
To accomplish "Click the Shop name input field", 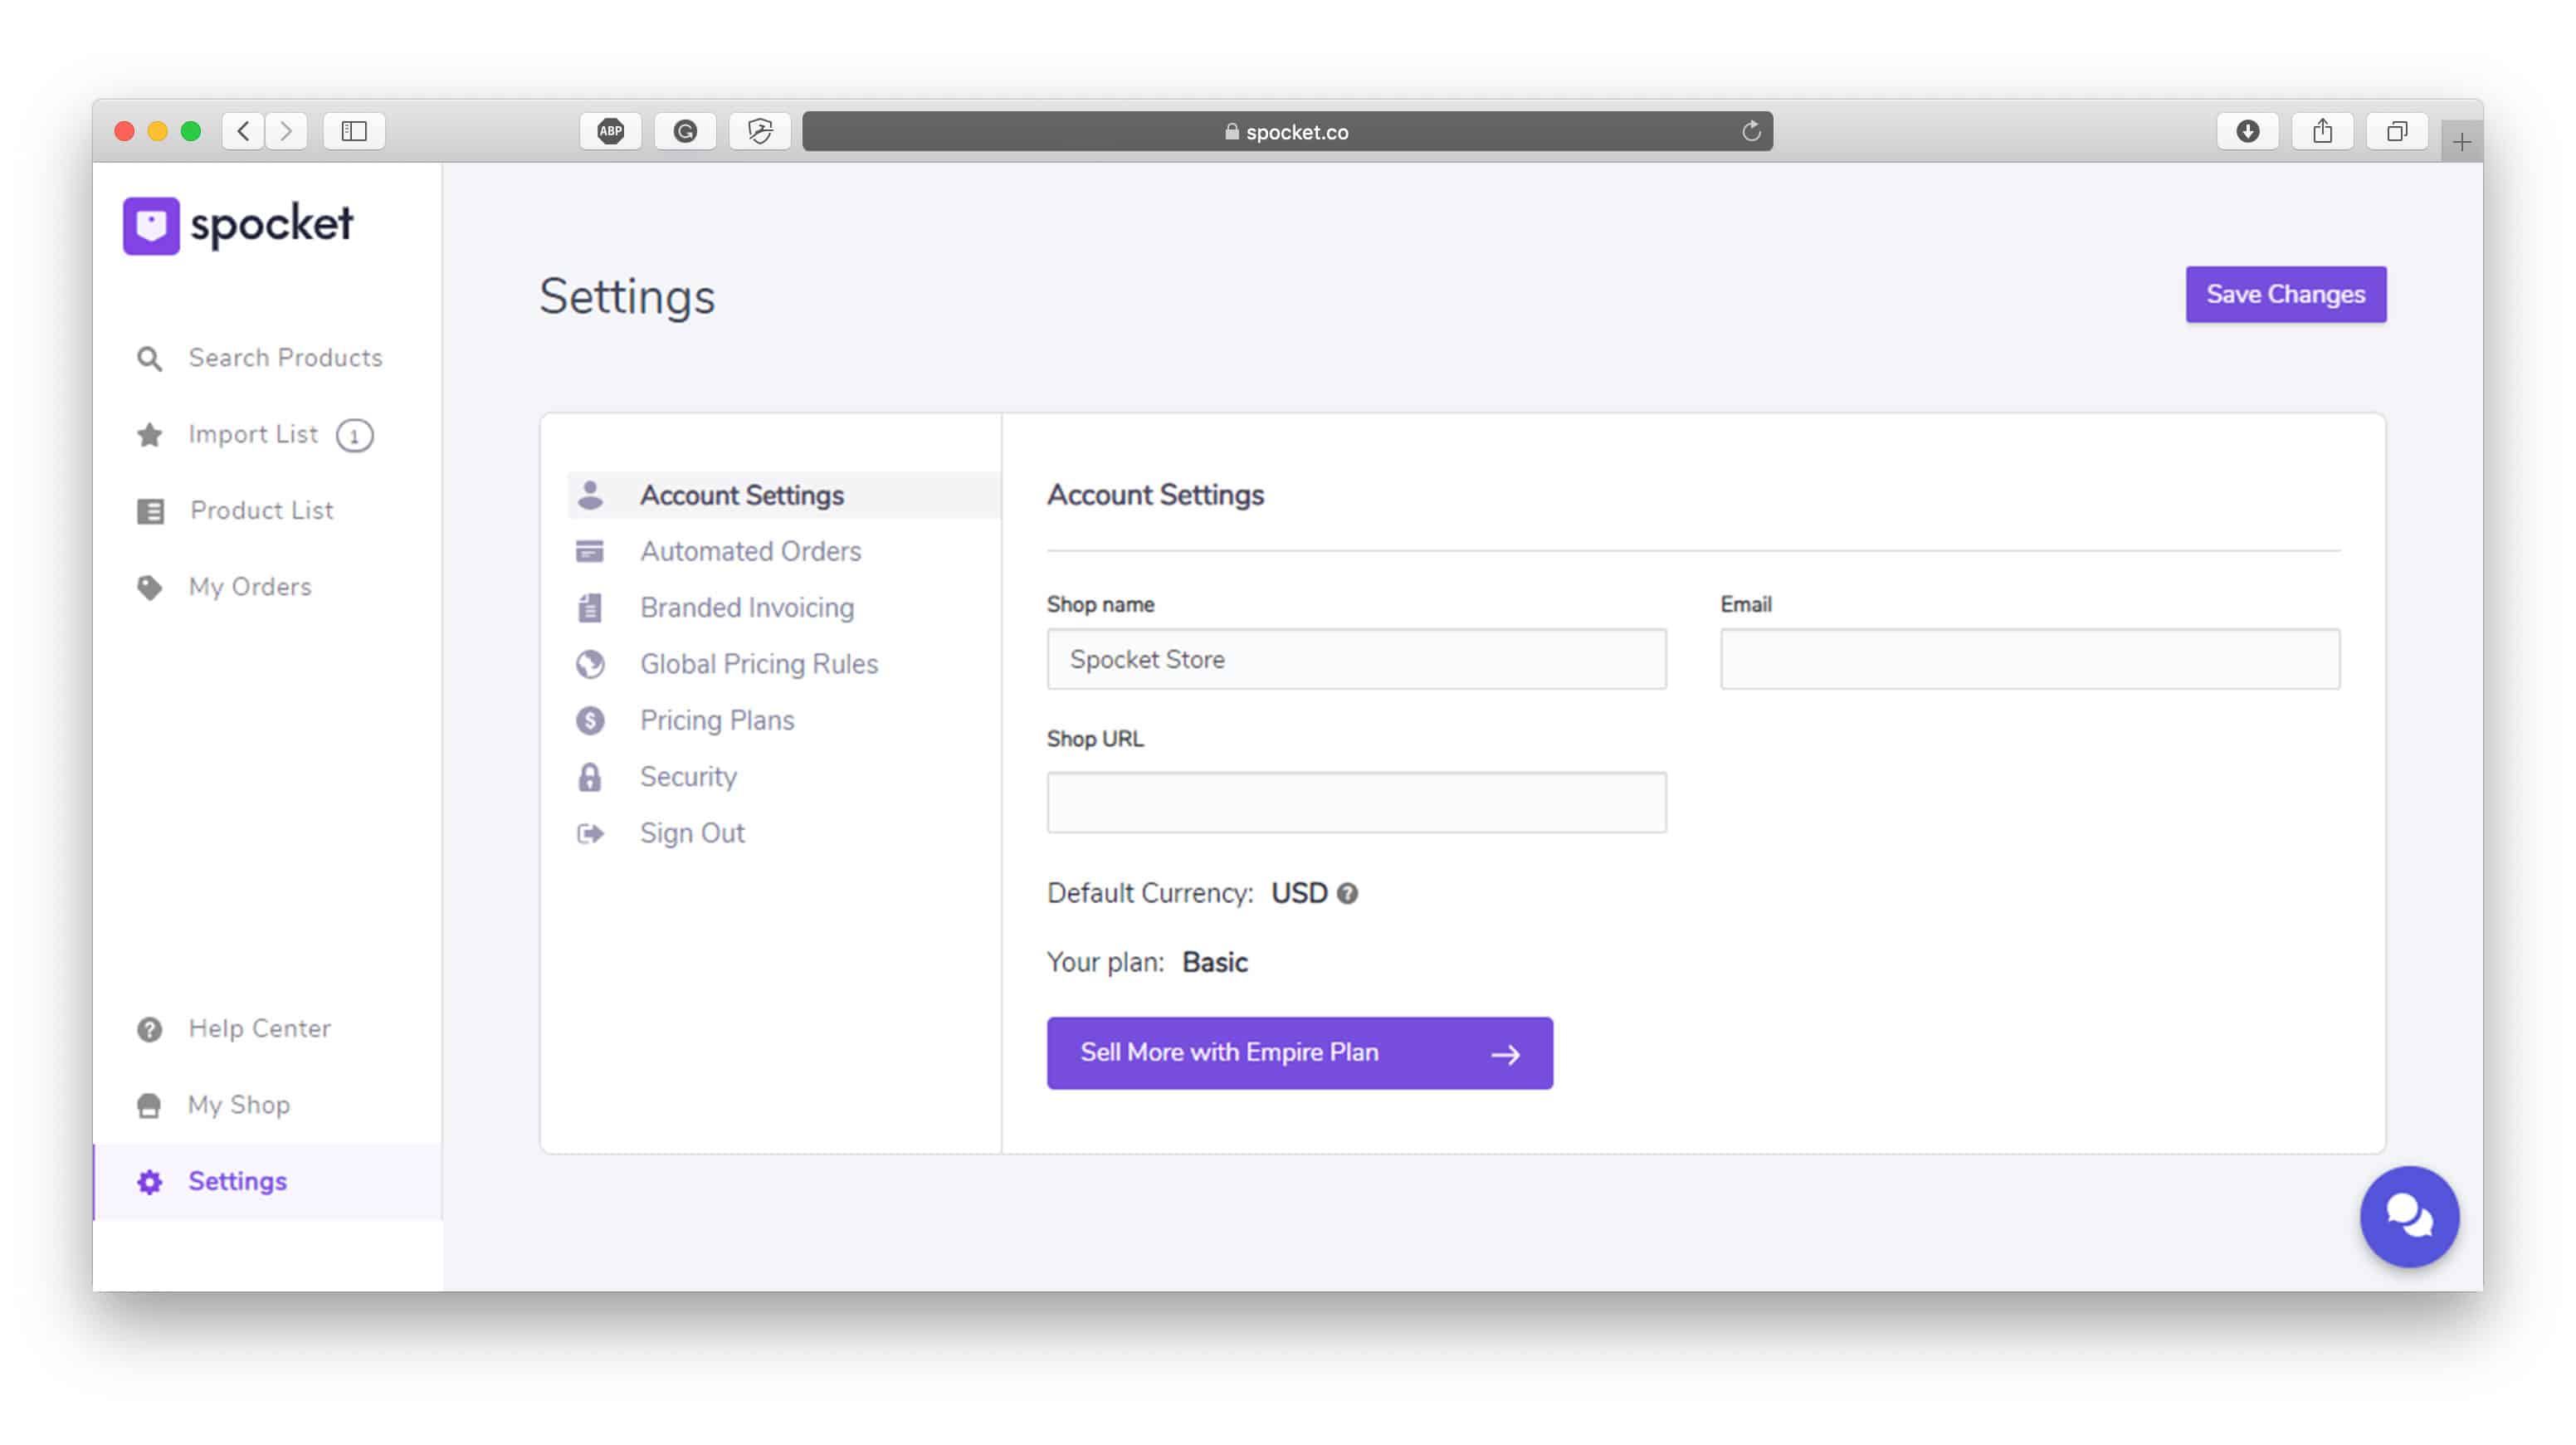I will [1355, 658].
